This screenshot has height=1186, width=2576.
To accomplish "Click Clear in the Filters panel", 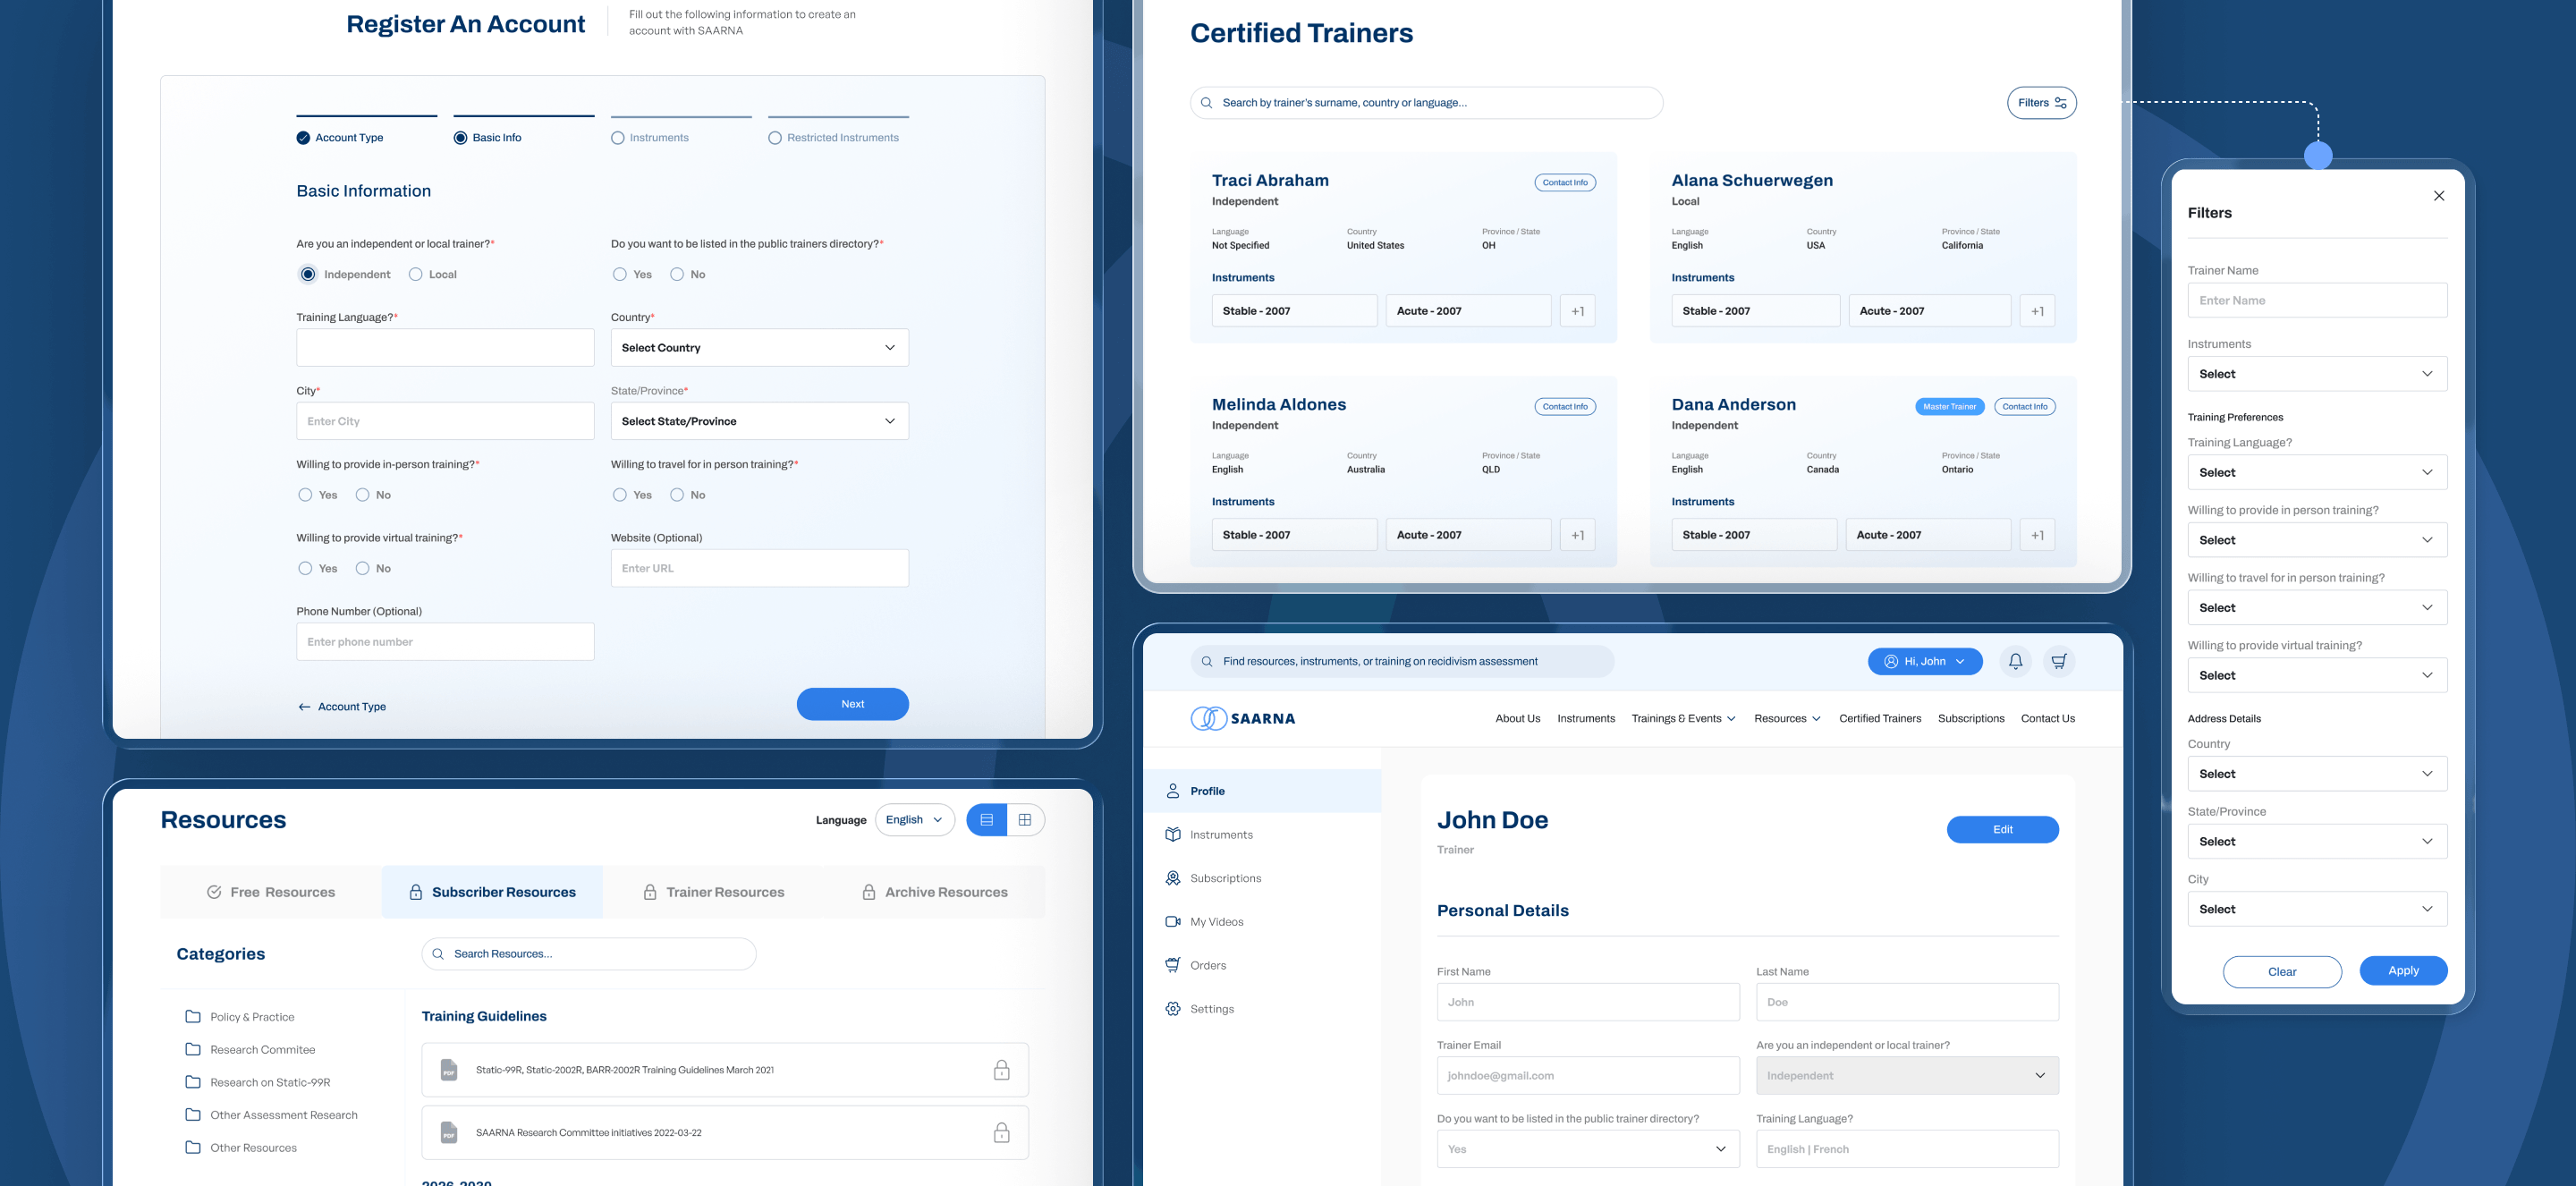I will point(2282,972).
